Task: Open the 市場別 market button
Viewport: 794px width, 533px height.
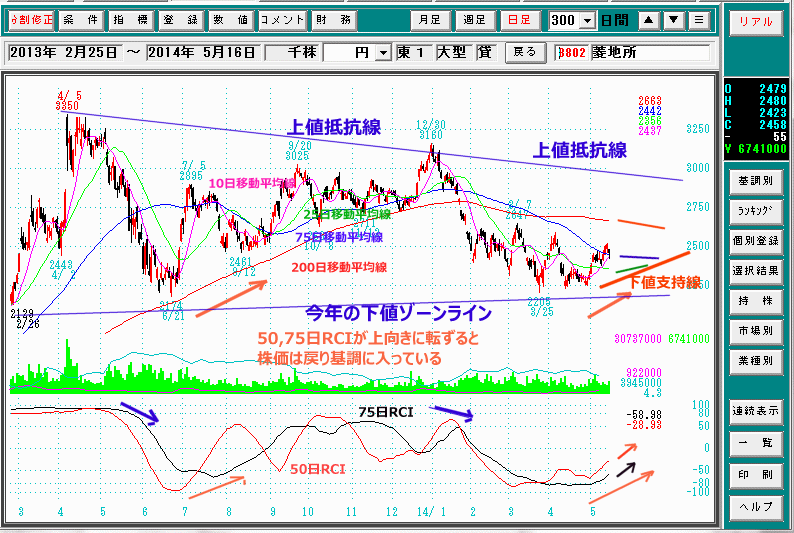Action: [x=756, y=331]
